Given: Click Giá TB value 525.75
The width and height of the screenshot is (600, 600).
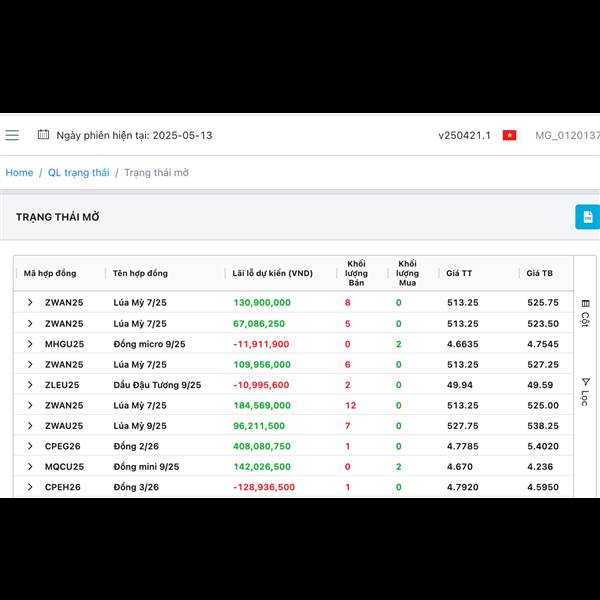Looking at the screenshot, I should (543, 302).
